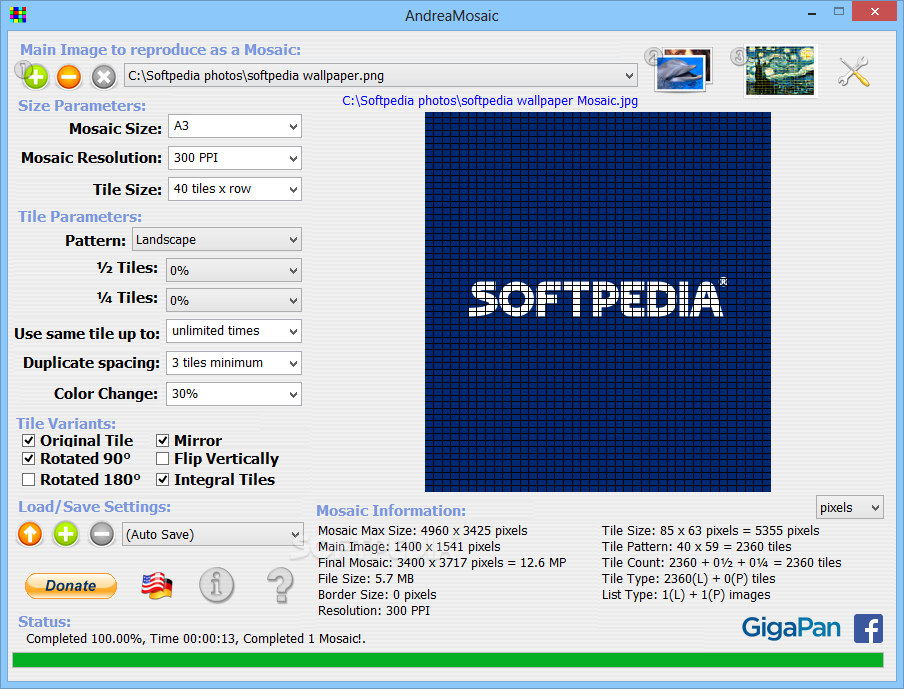Close the AndreaMosaic window
Viewport: 904px width, 689px height.
click(875, 12)
